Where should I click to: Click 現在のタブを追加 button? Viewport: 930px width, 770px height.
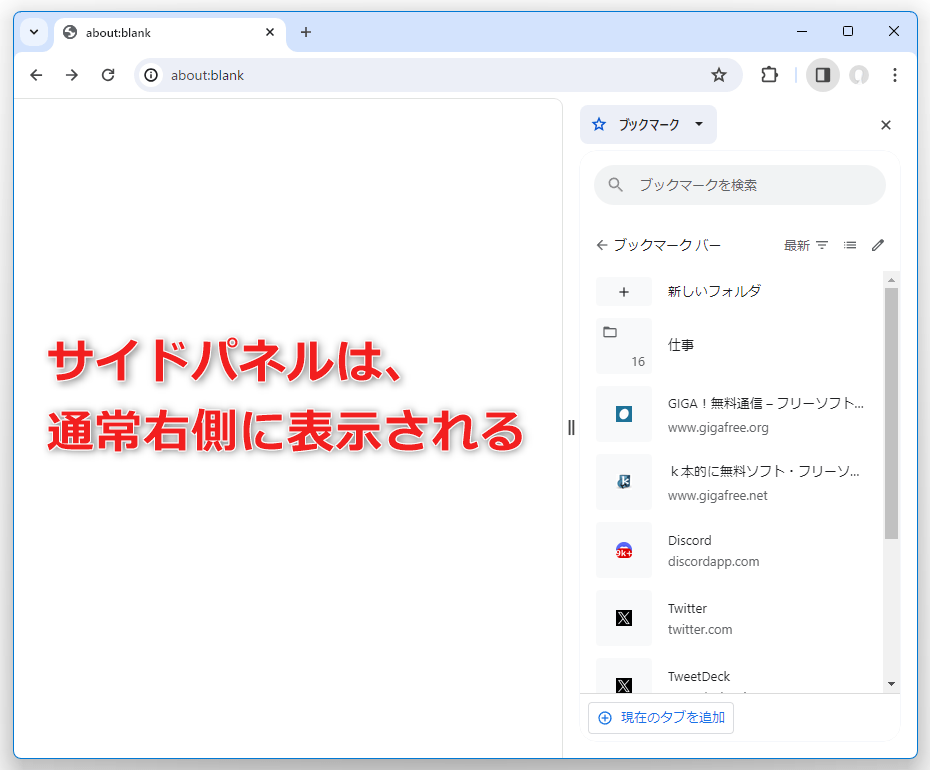661,718
